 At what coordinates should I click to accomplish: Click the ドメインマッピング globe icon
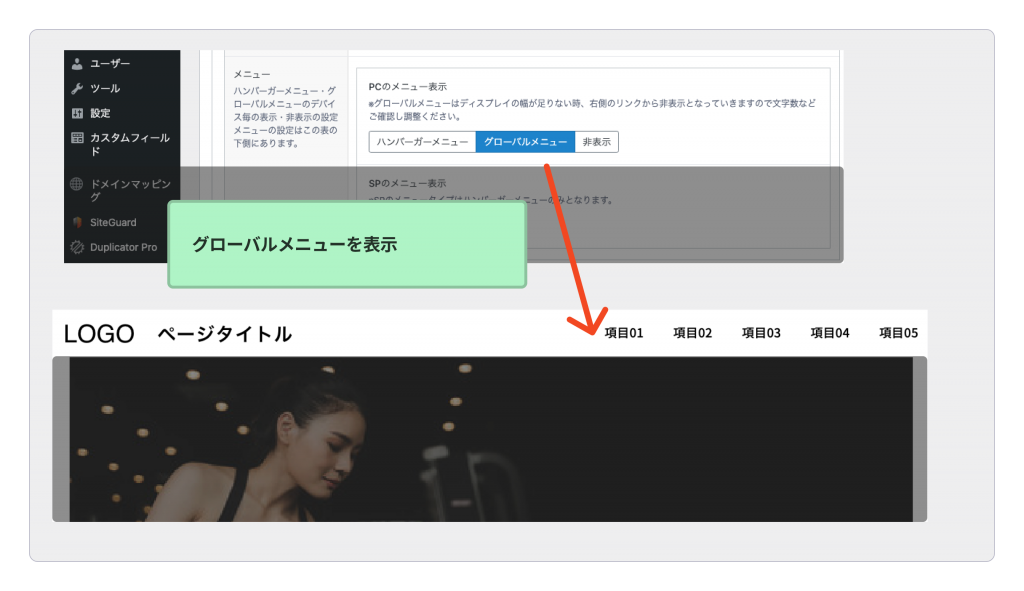pyautogui.click(x=77, y=185)
